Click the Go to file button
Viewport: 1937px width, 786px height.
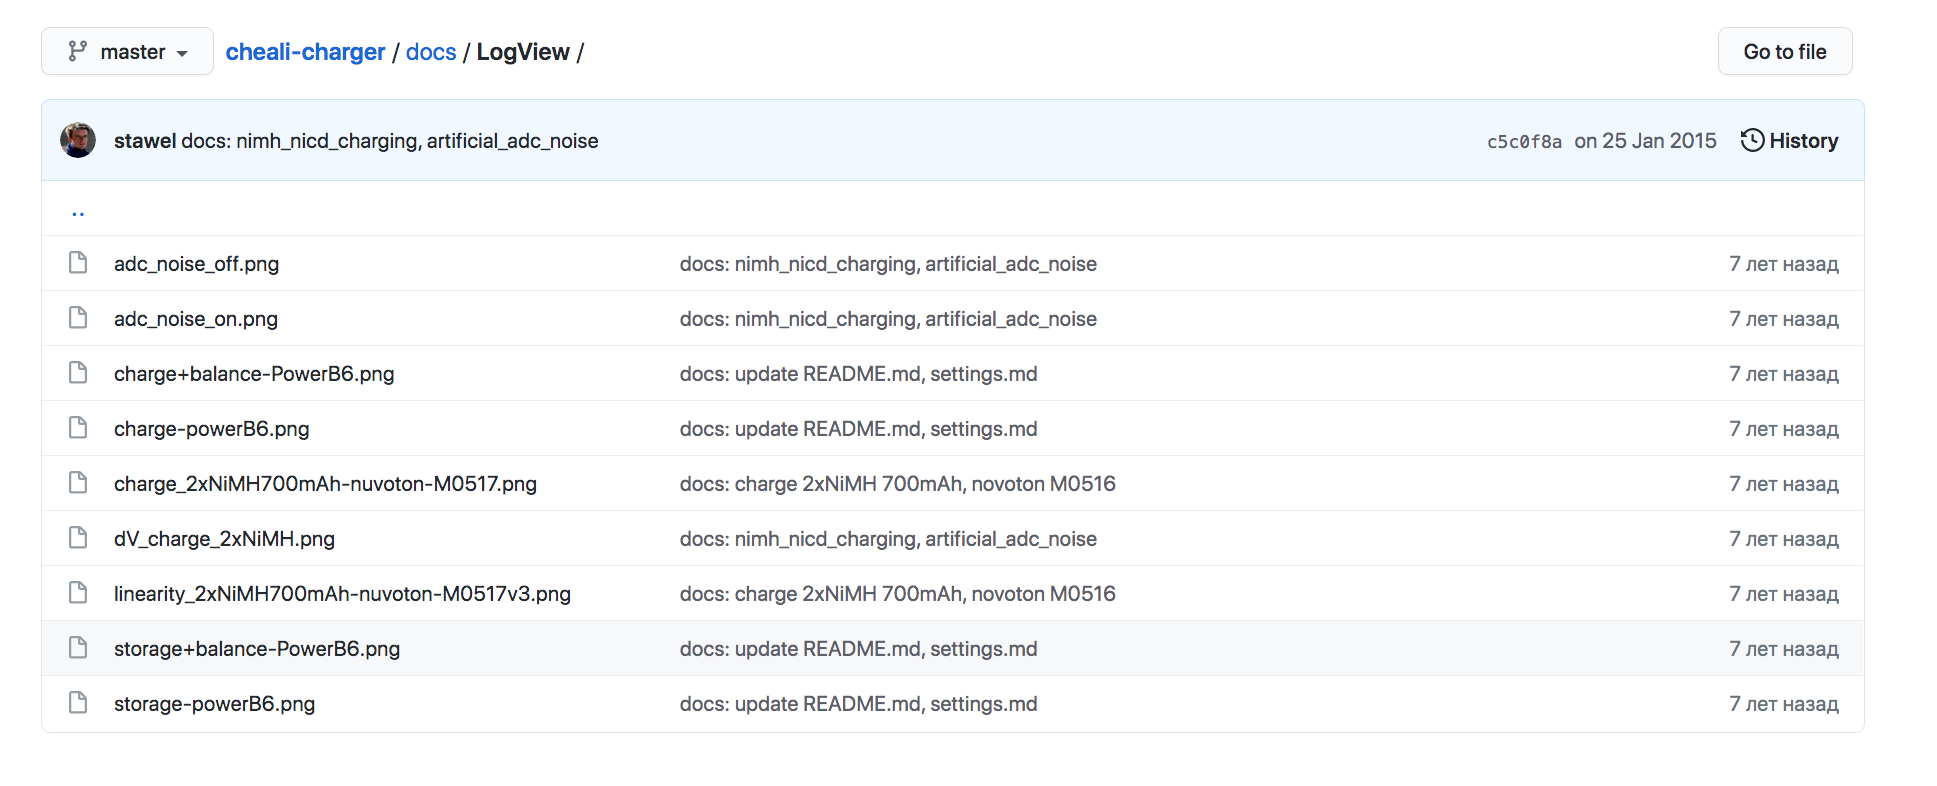click(1784, 52)
